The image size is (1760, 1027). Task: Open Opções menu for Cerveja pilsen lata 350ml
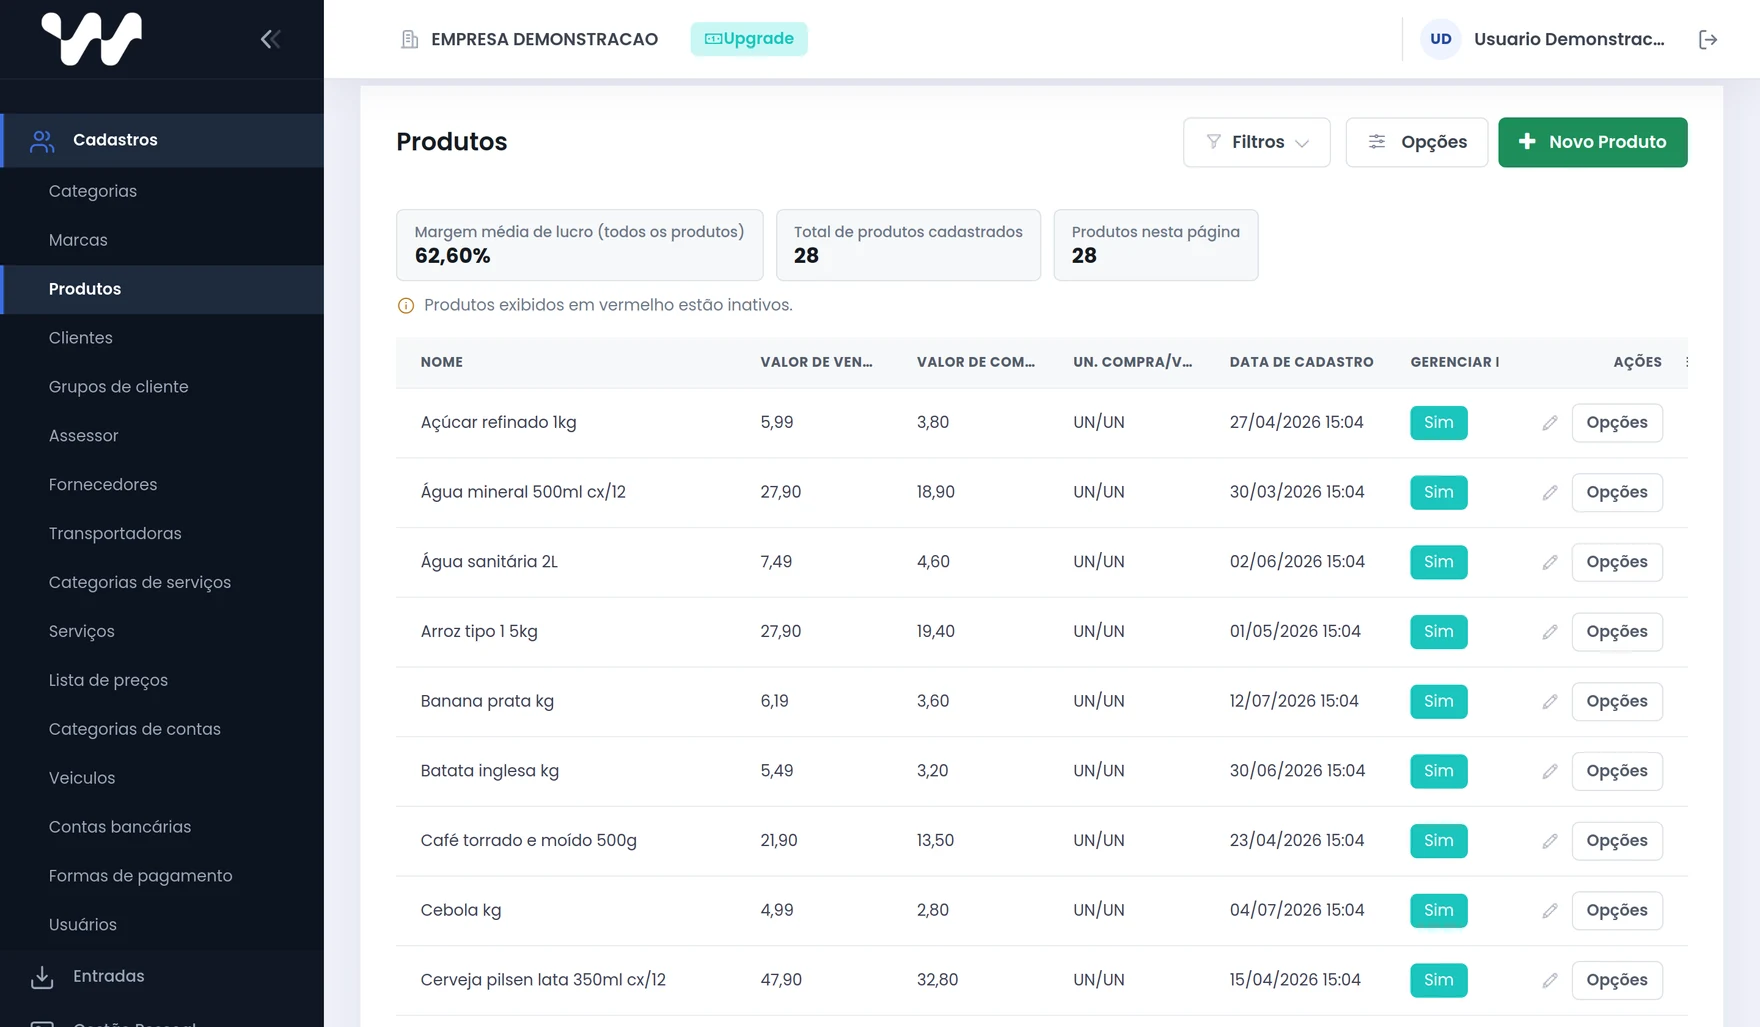(1617, 980)
